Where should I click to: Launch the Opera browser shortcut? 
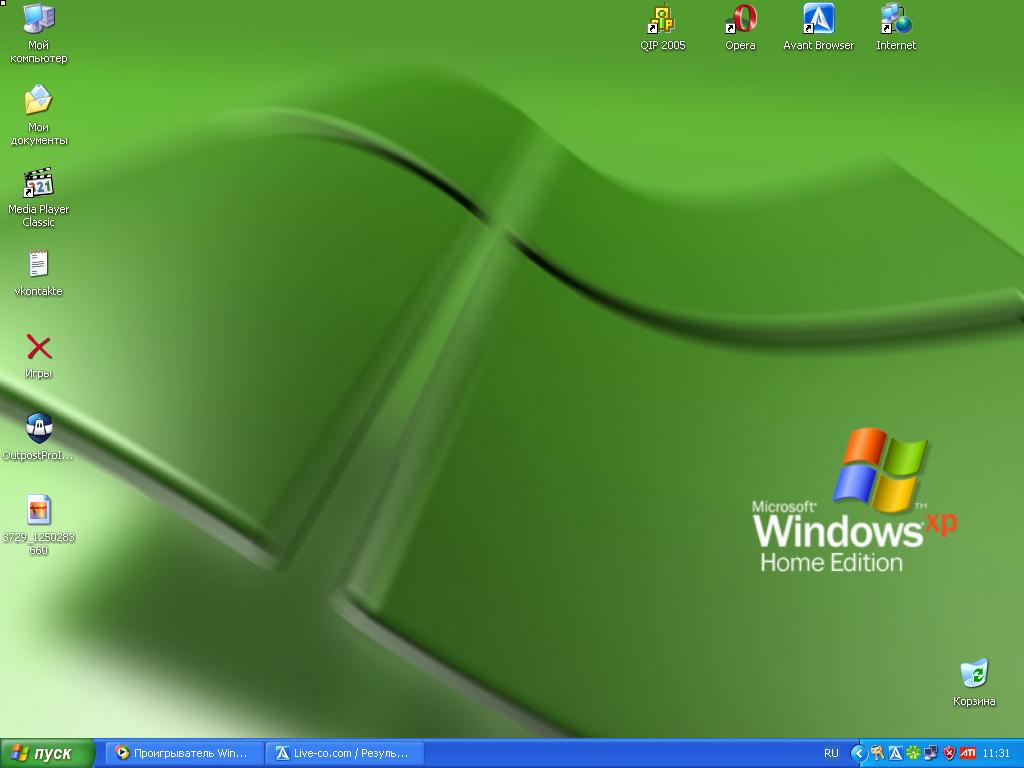point(740,20)
